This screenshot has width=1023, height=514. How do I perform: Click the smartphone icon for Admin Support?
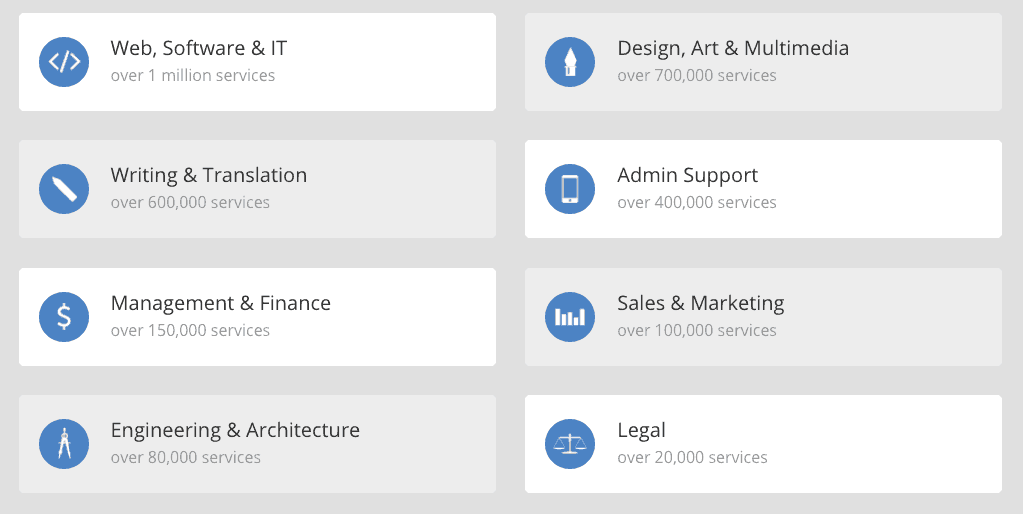pos(570,189)
